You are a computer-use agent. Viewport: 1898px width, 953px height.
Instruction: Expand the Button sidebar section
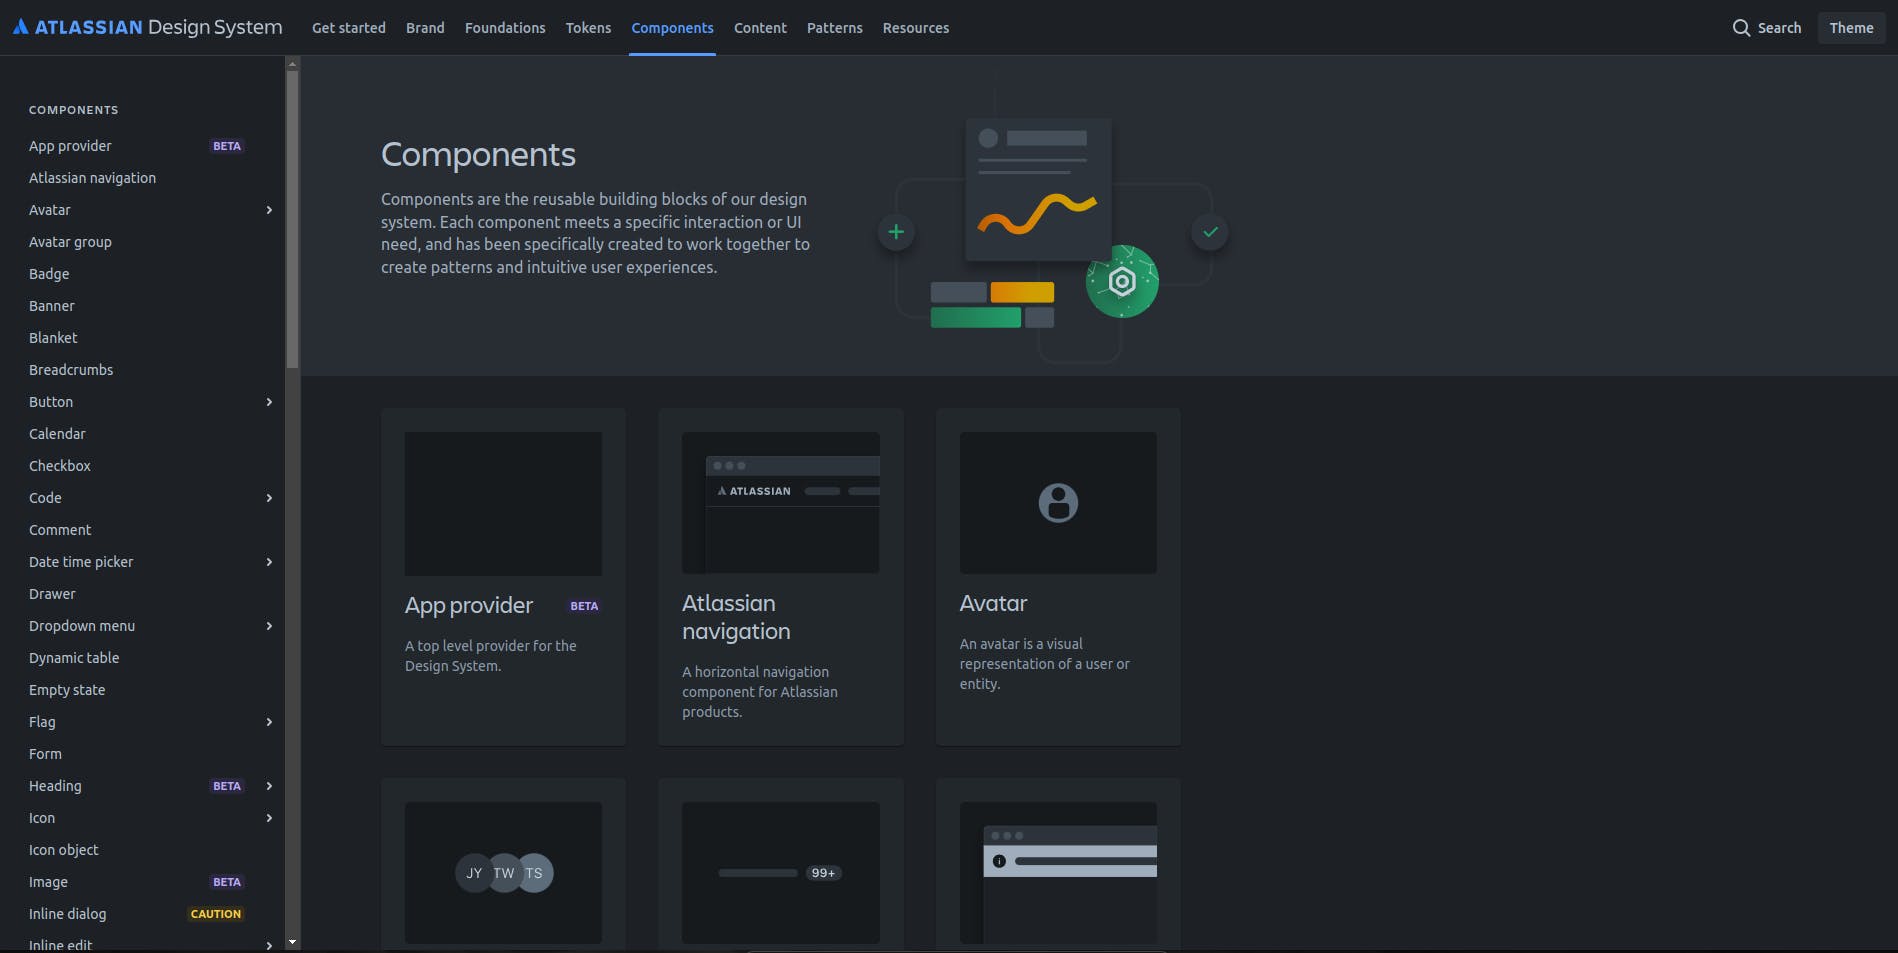269,402
